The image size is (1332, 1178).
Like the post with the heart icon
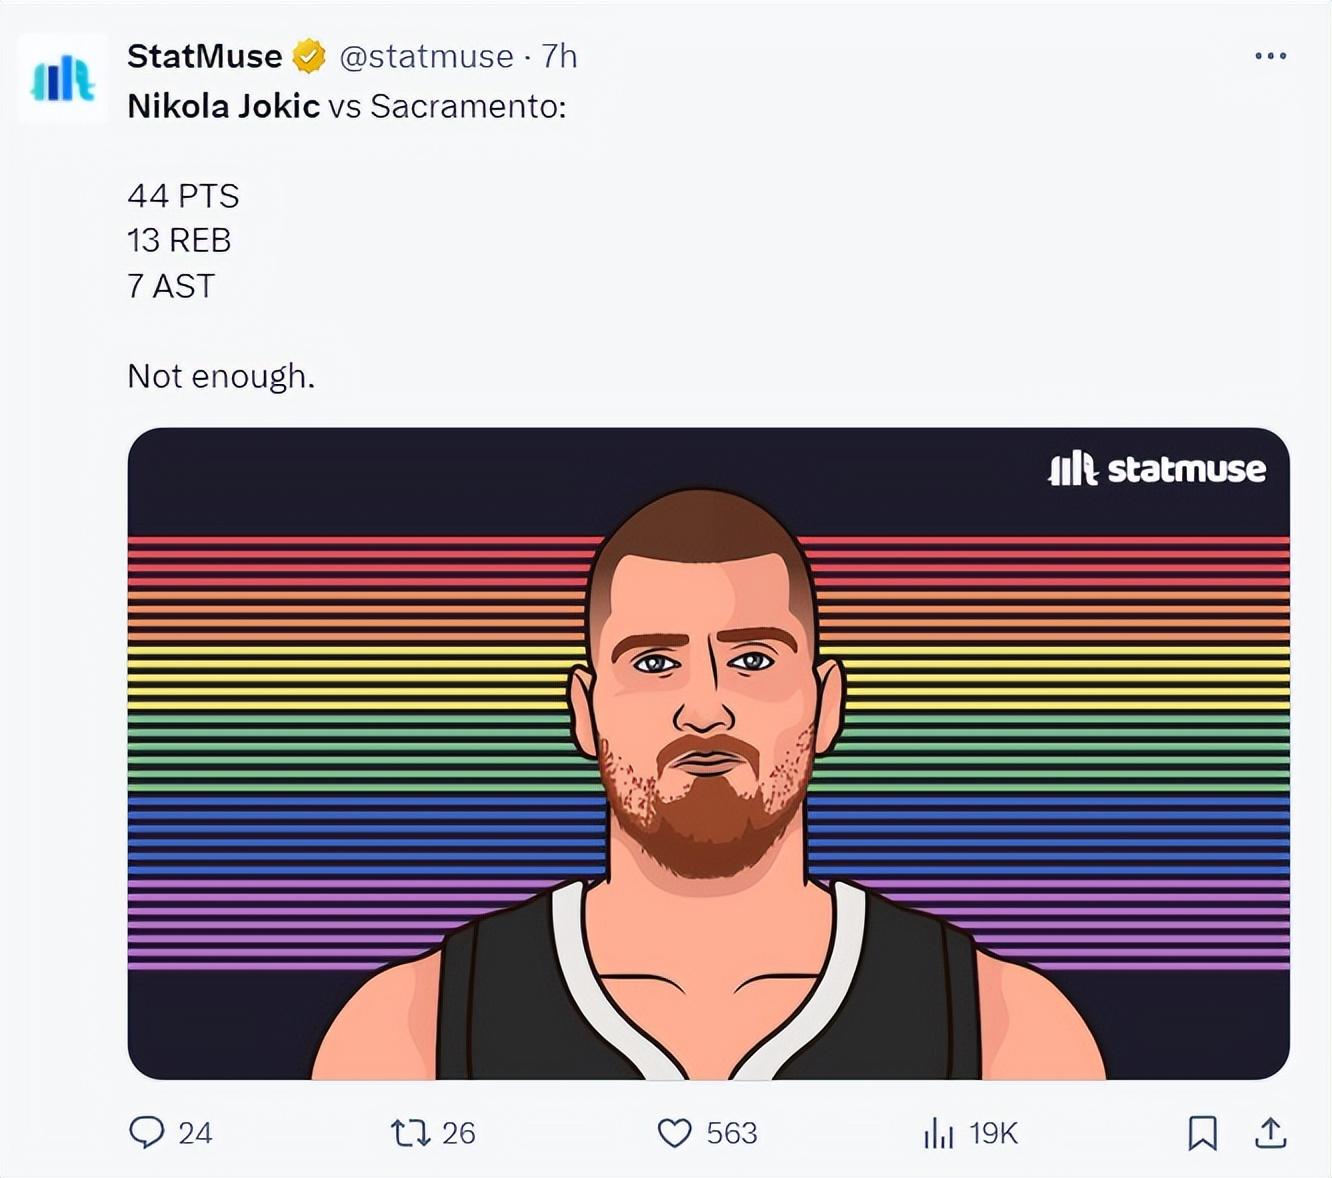[674, 1132]
